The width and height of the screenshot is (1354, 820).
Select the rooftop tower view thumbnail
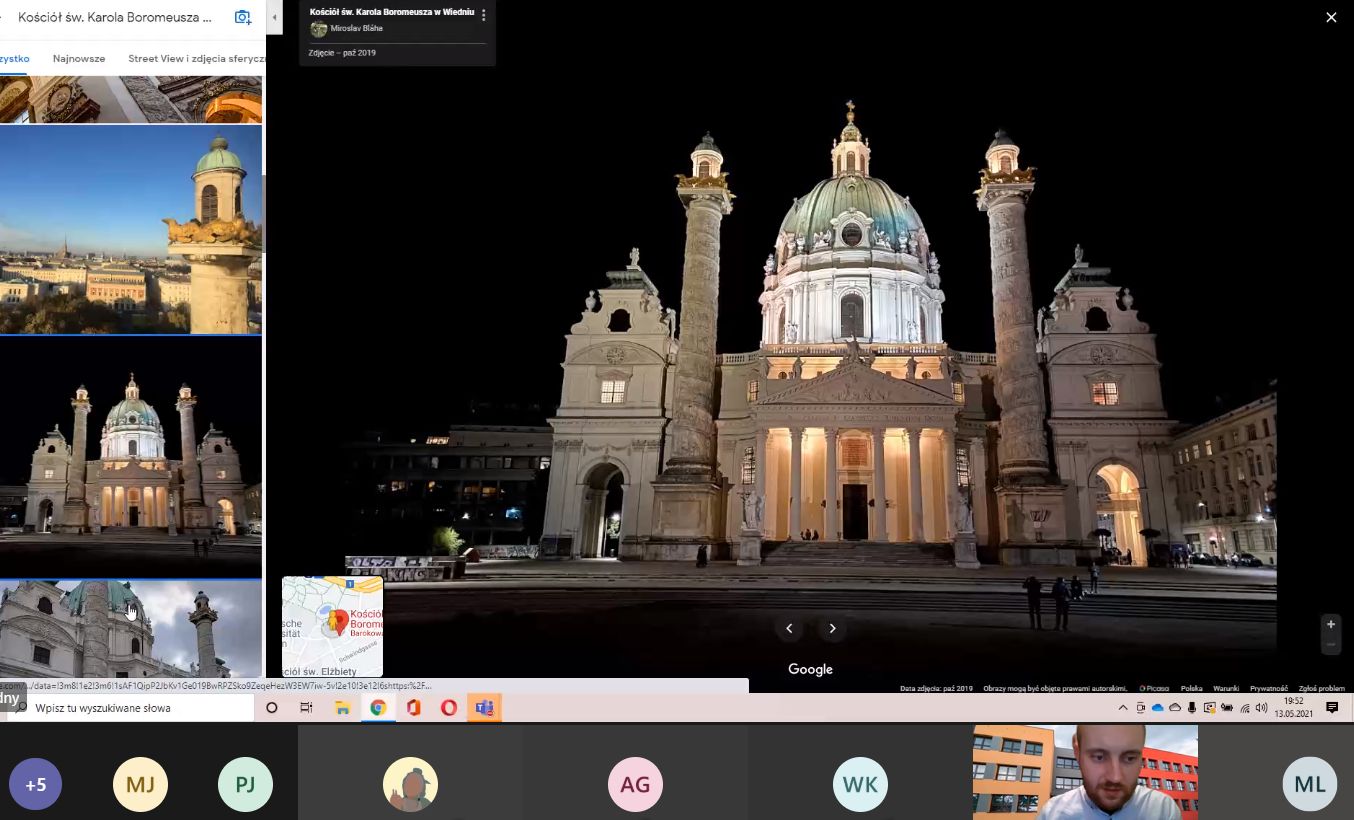click(131, 229)
